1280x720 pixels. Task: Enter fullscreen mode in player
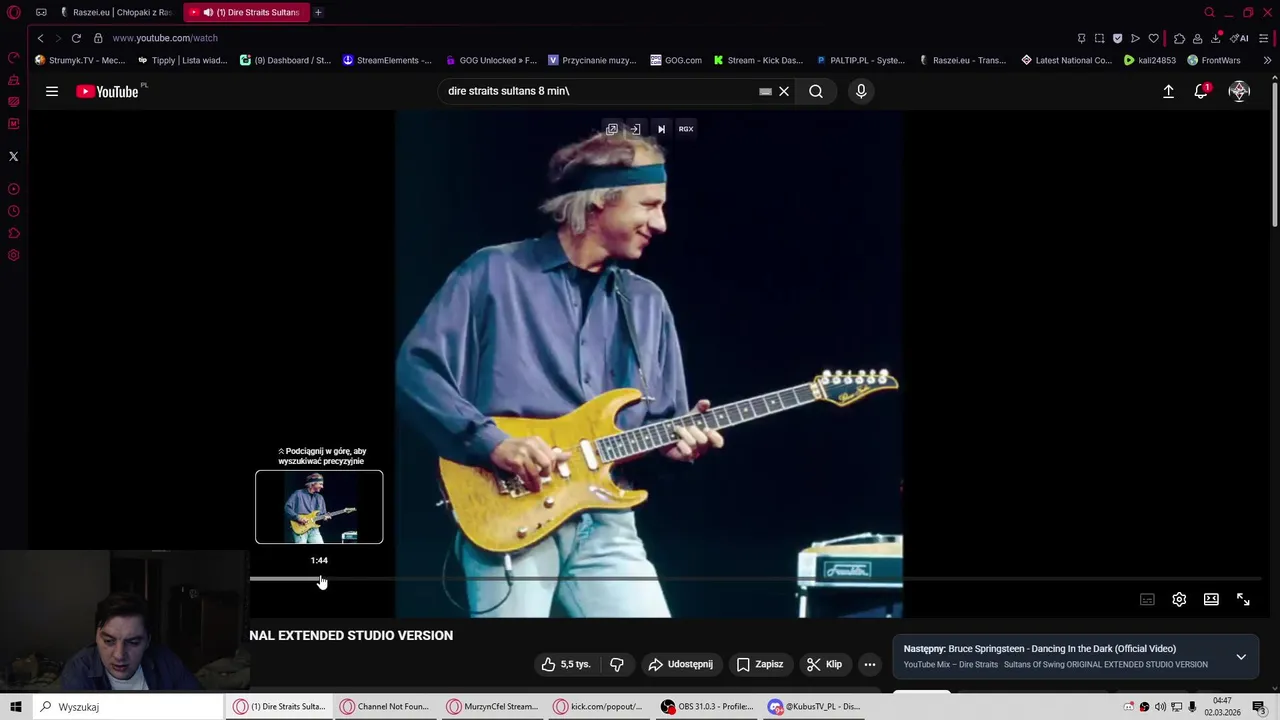pos(1243,599)
